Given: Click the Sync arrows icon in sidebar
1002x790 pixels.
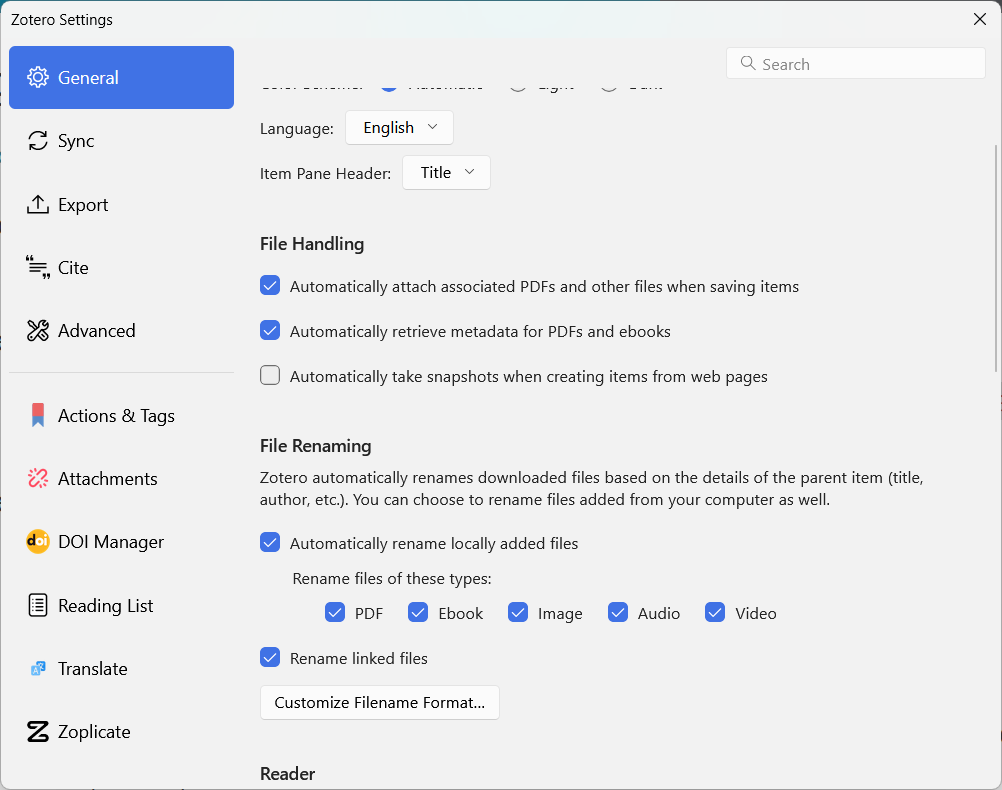Looking at the screenshot, I should (x=38, y=141).
